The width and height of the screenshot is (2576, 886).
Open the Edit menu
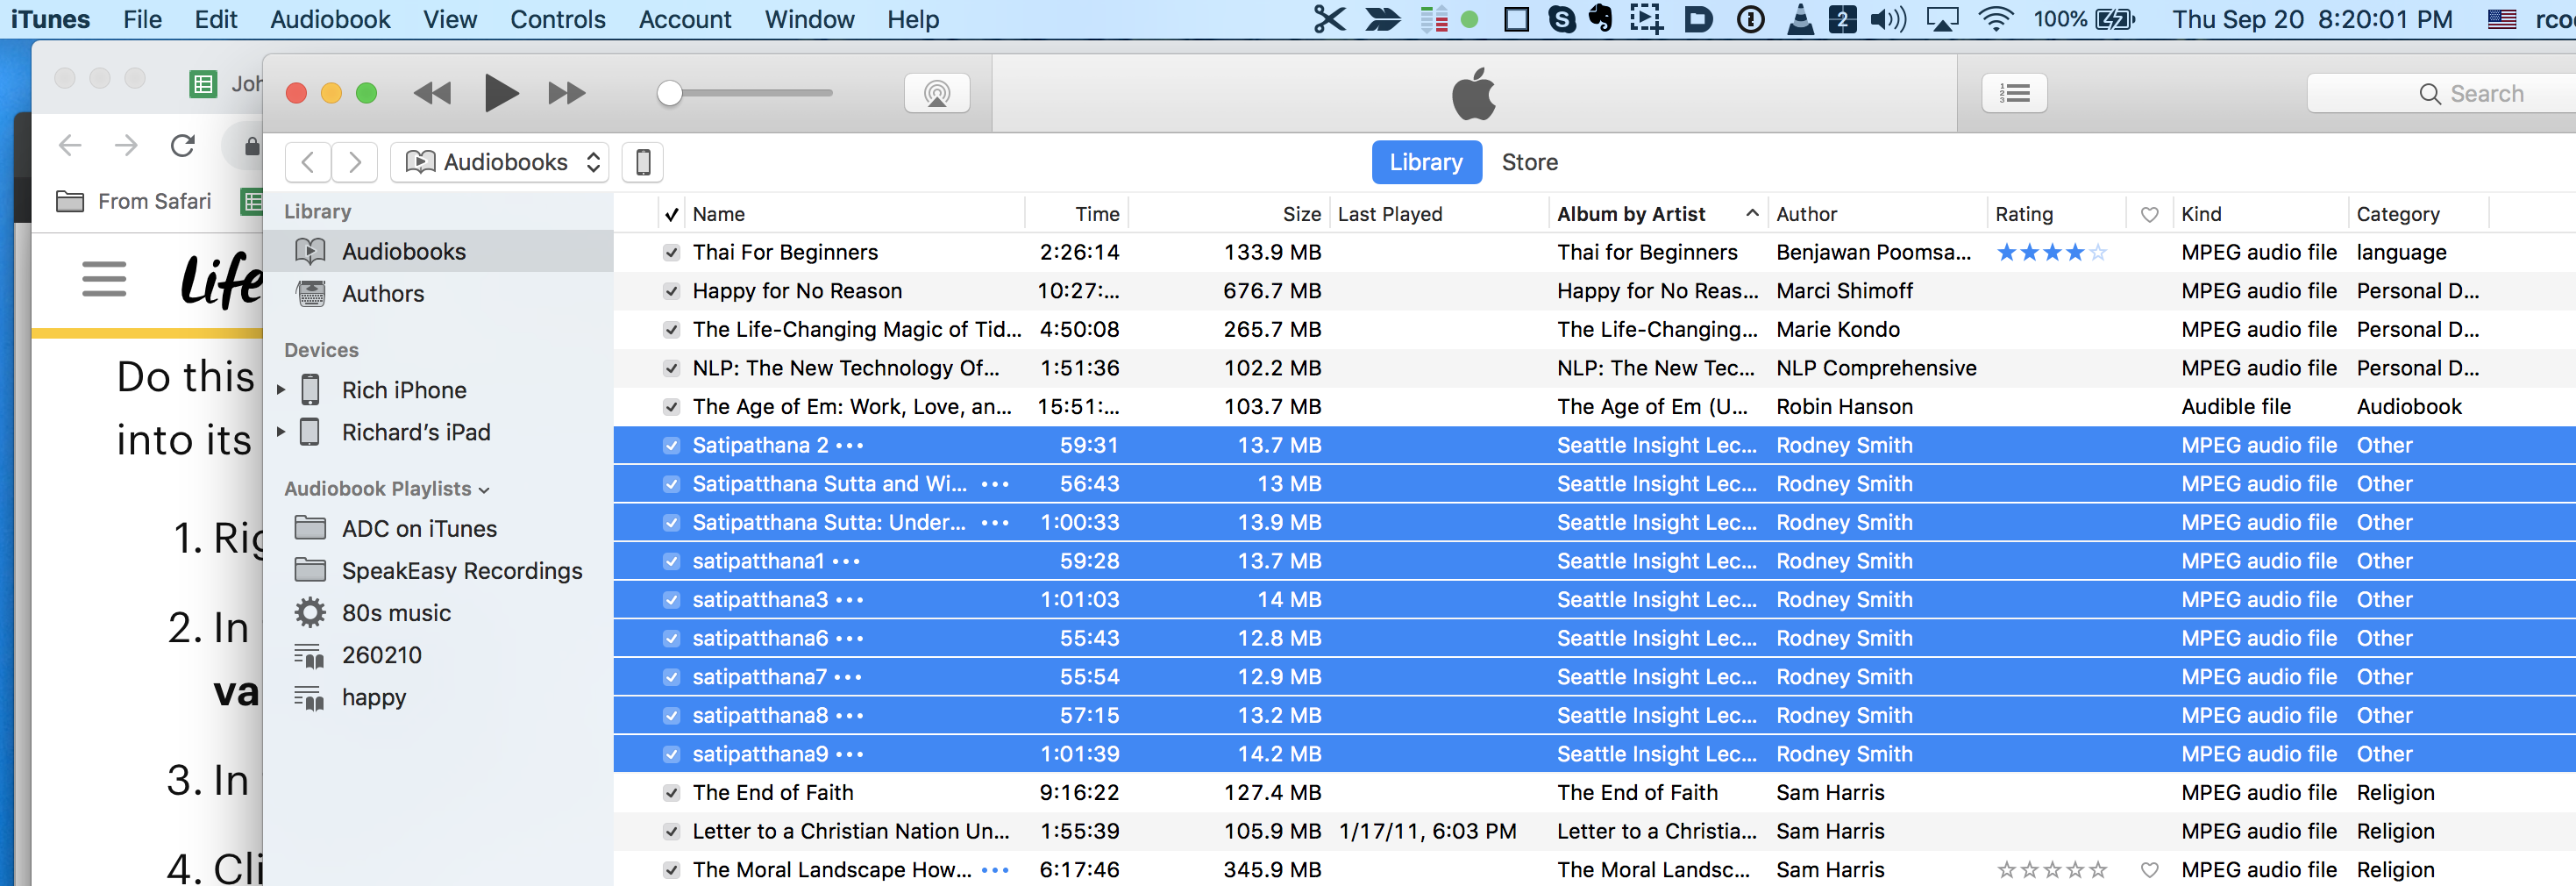coord(215,19)
